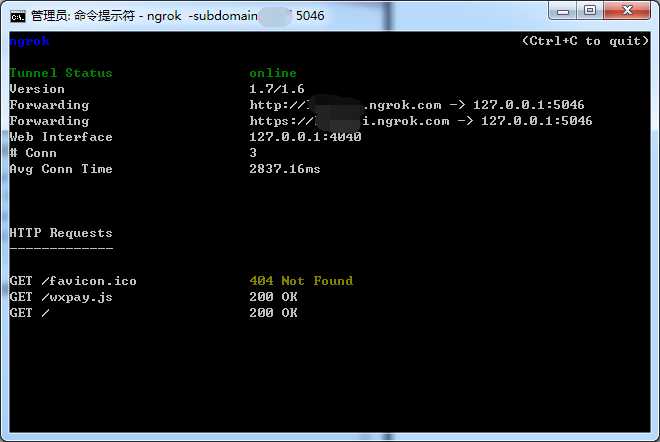This screenshot has height=442, width=660.
Task: Minimize the command prompt window
Action: coord(563,11)
